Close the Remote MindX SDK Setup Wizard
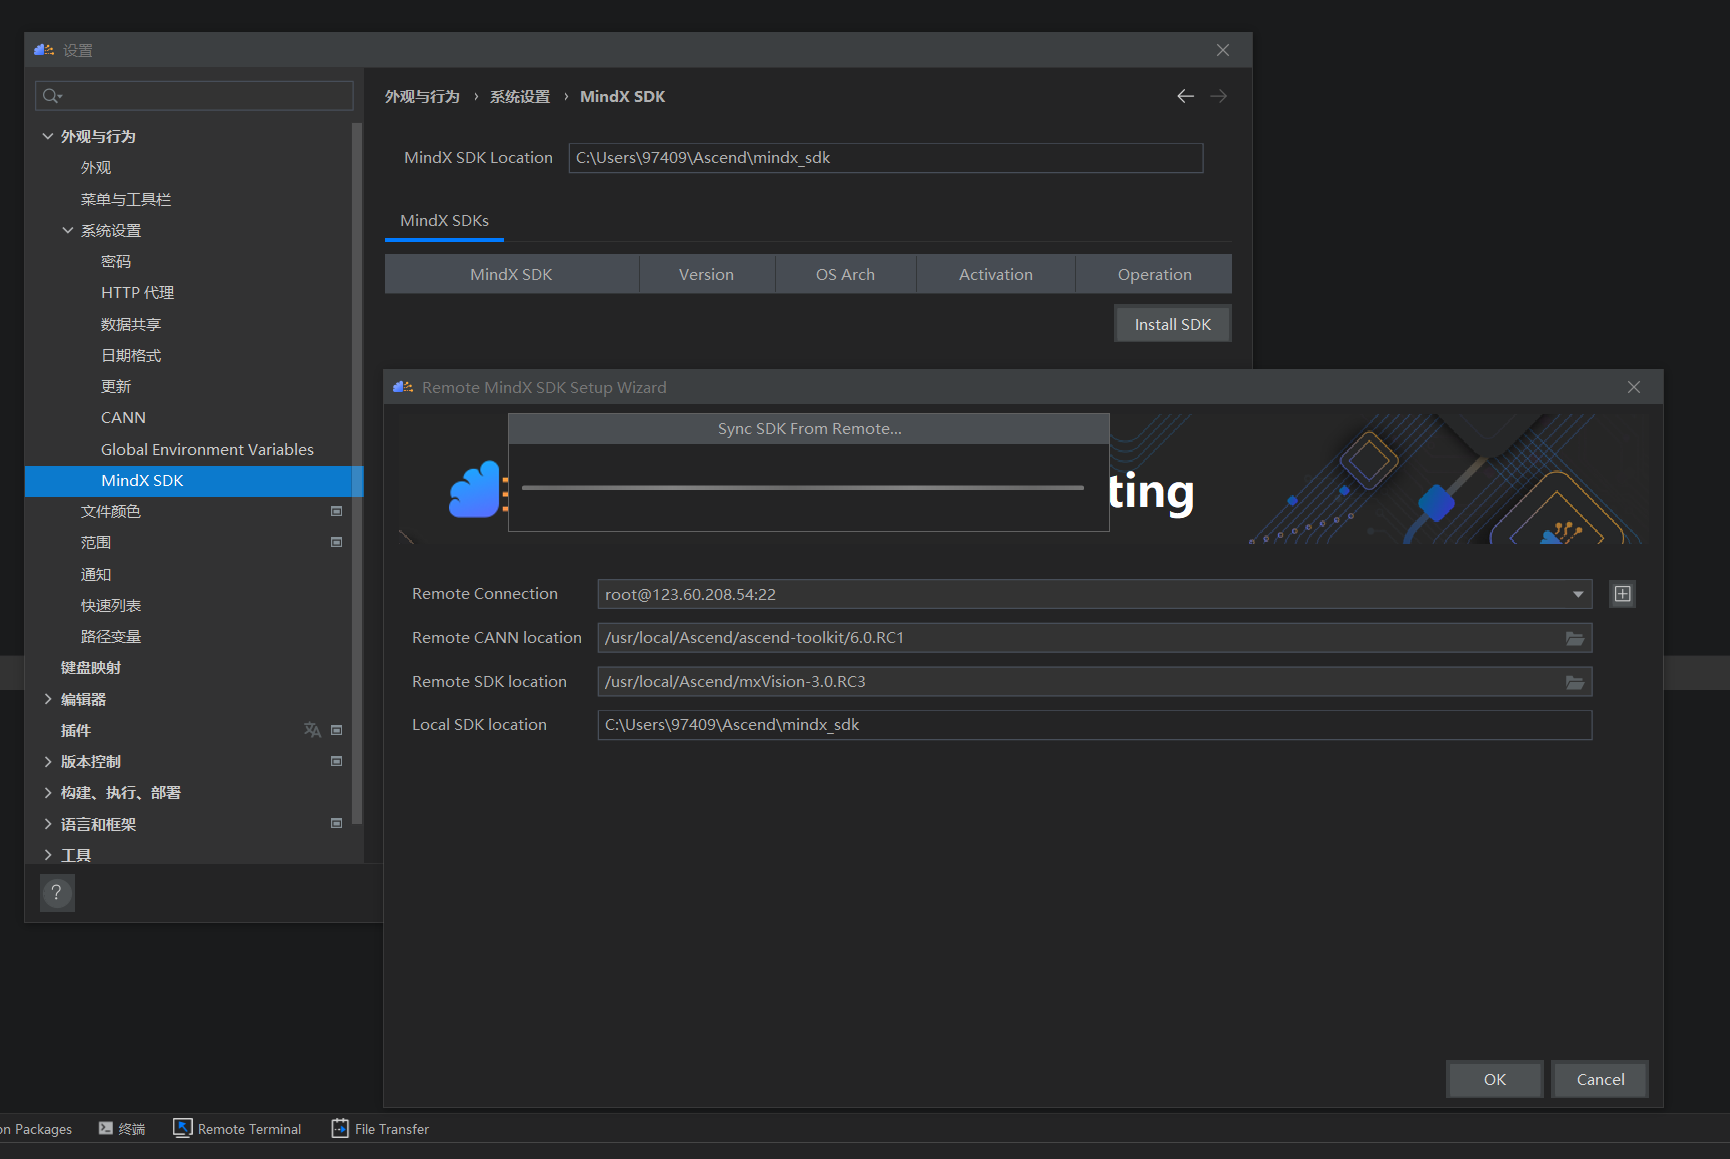Screen dimensions: 1730x1159 pos(1634,387)
